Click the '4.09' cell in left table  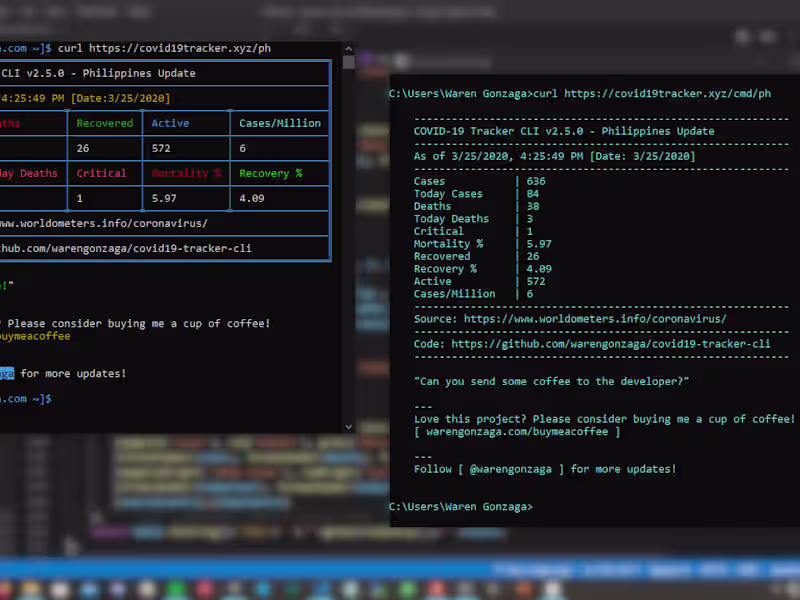(252, 198)
